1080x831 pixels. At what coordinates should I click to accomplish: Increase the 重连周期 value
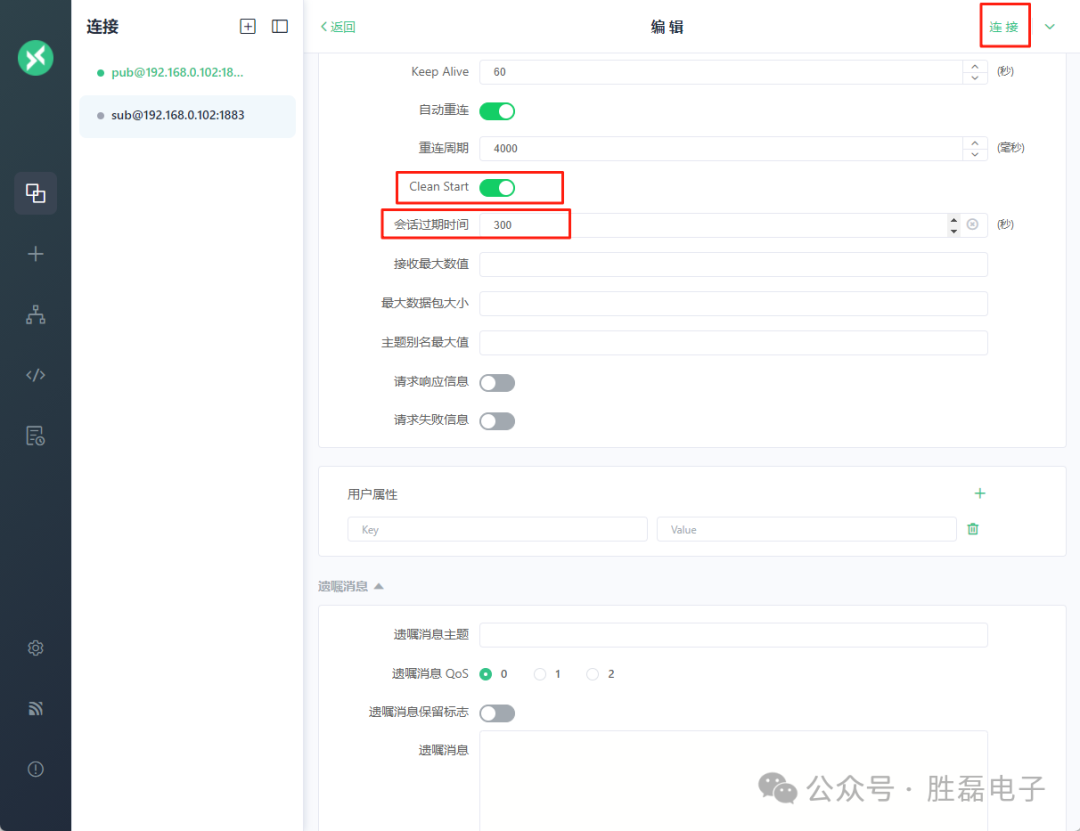975,143
